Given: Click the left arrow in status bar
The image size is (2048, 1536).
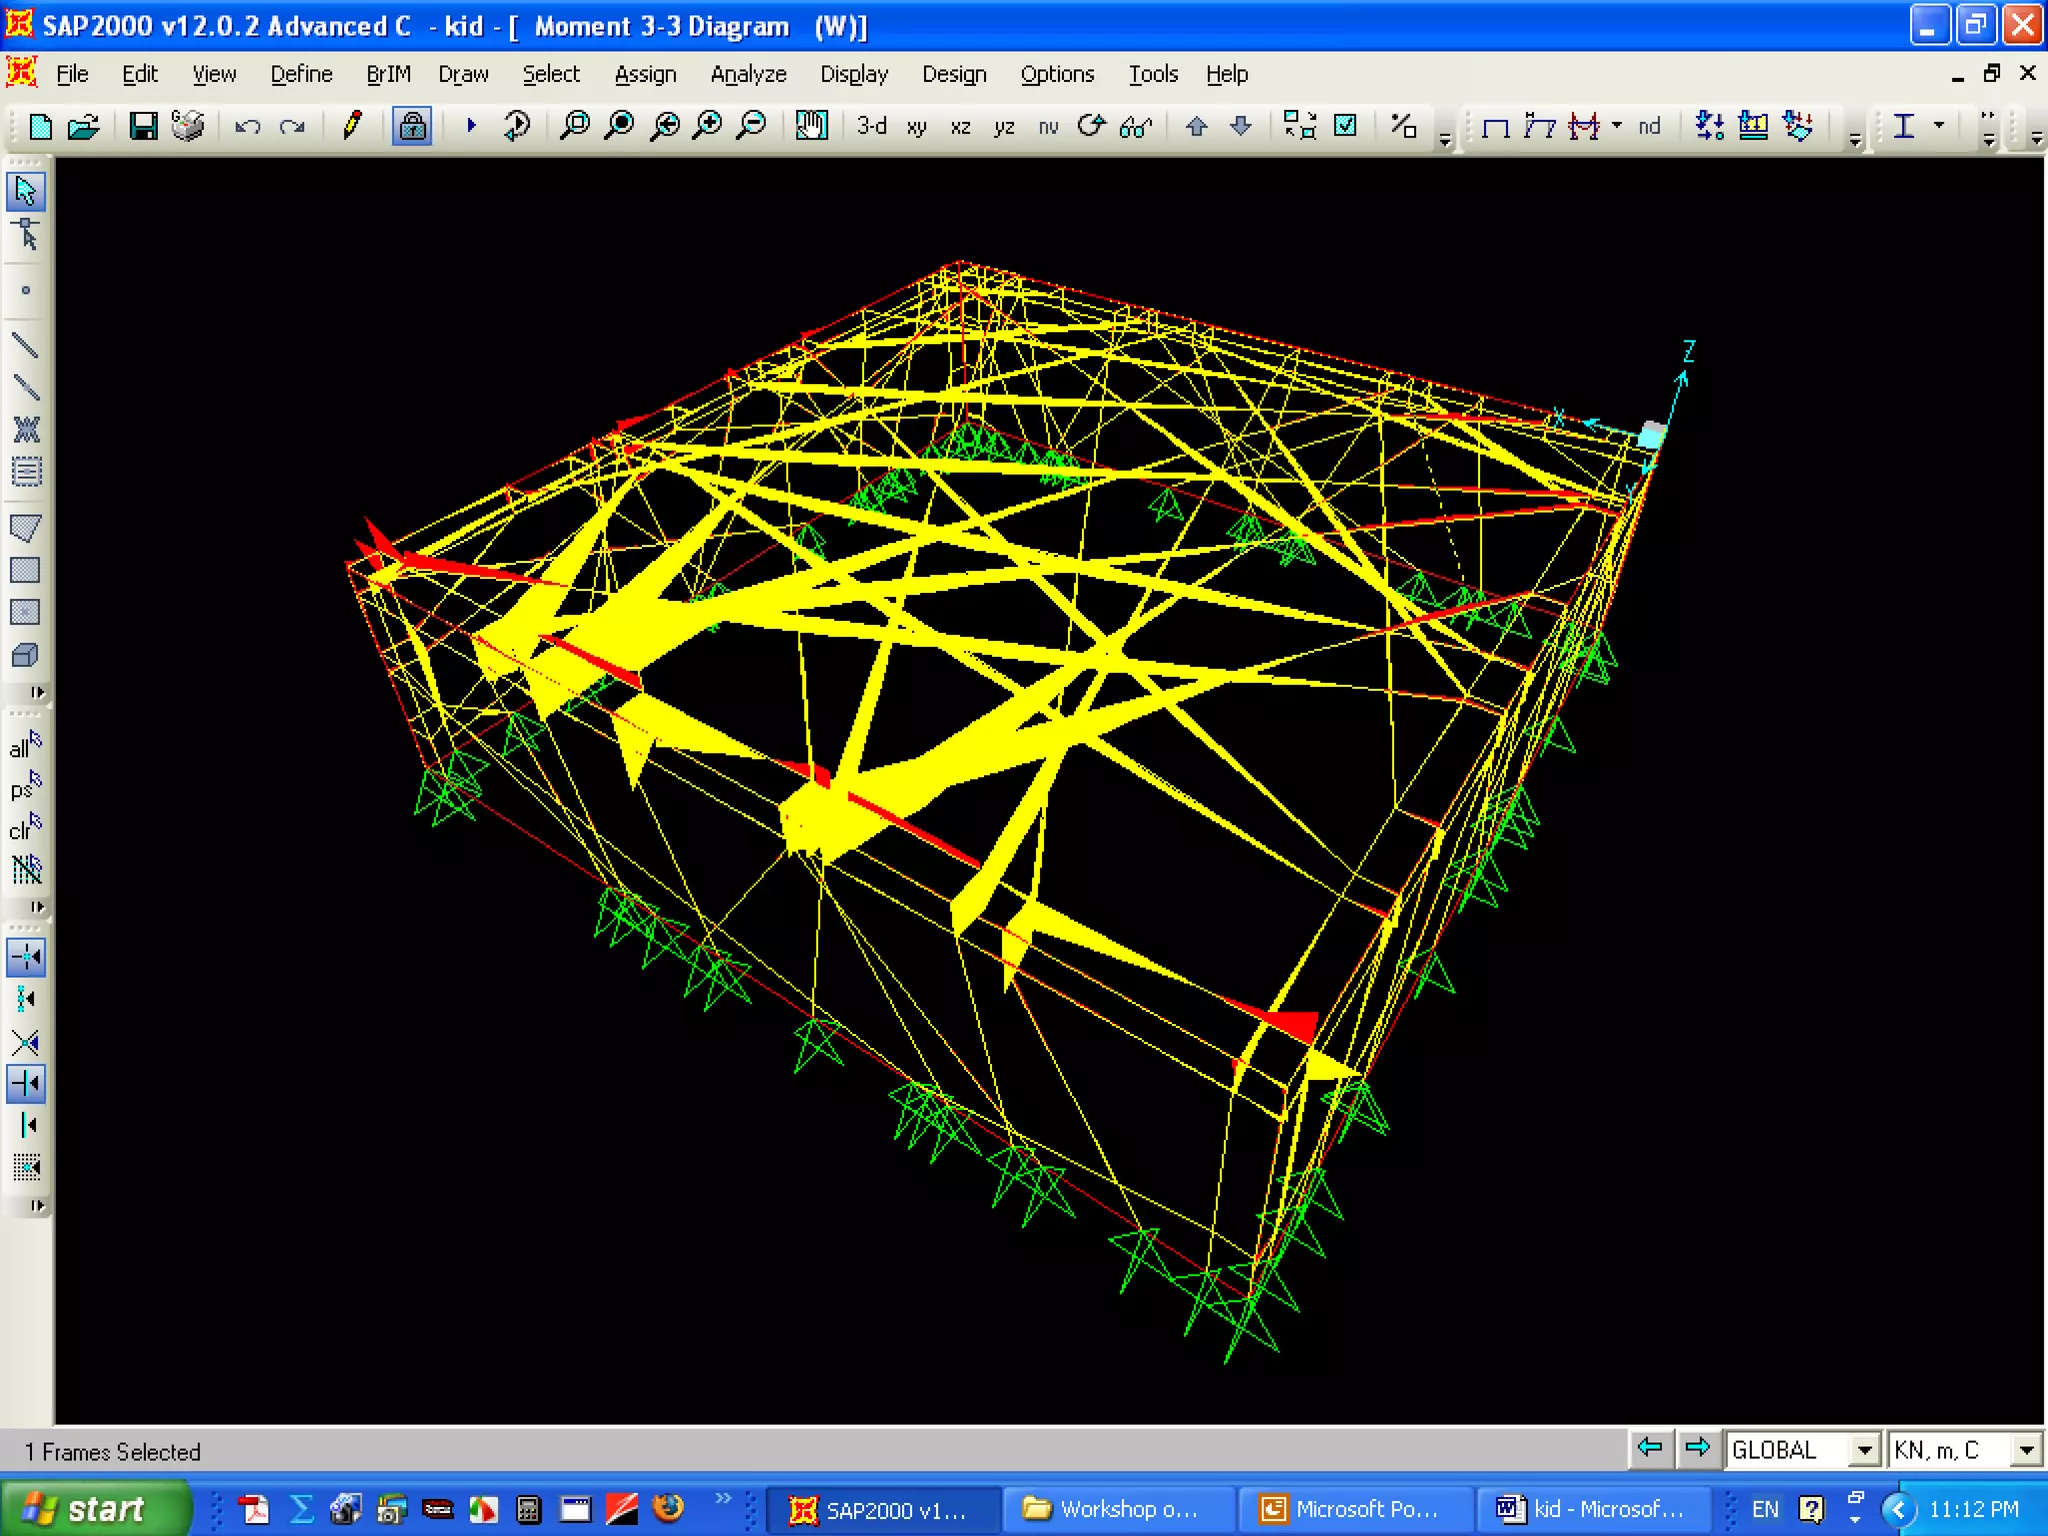Looking at the screenshot, I should [1650, 1447].
